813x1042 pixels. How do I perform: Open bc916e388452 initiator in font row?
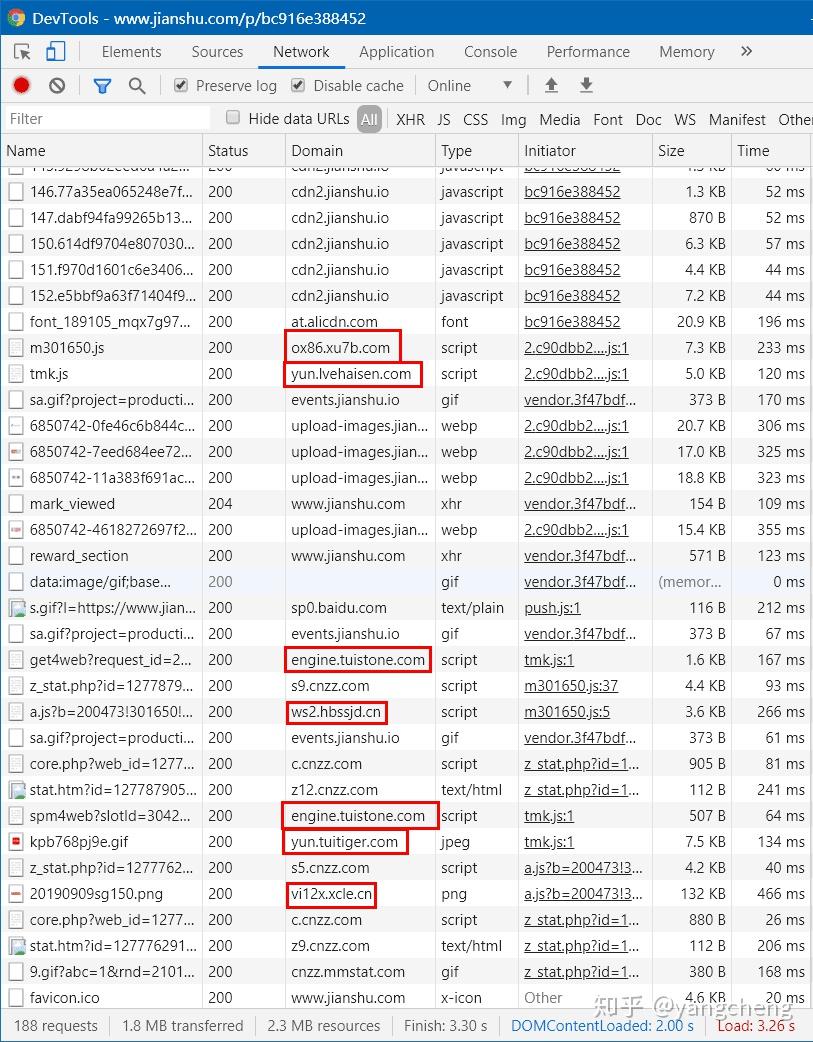click(x=572, y=322)
